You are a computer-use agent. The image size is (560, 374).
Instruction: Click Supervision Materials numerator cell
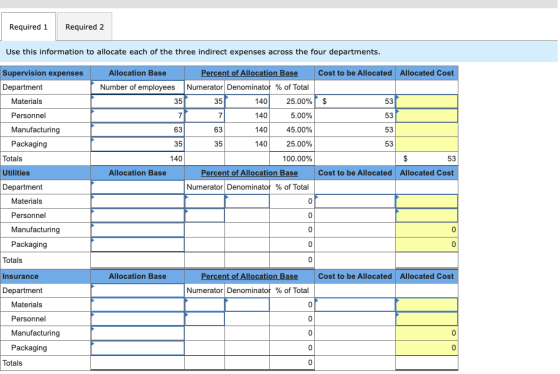[x=205, y=101]
